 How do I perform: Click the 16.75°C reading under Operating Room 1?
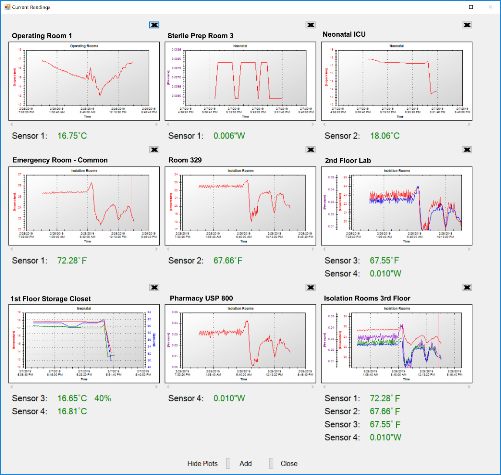[x=72, y=136]
